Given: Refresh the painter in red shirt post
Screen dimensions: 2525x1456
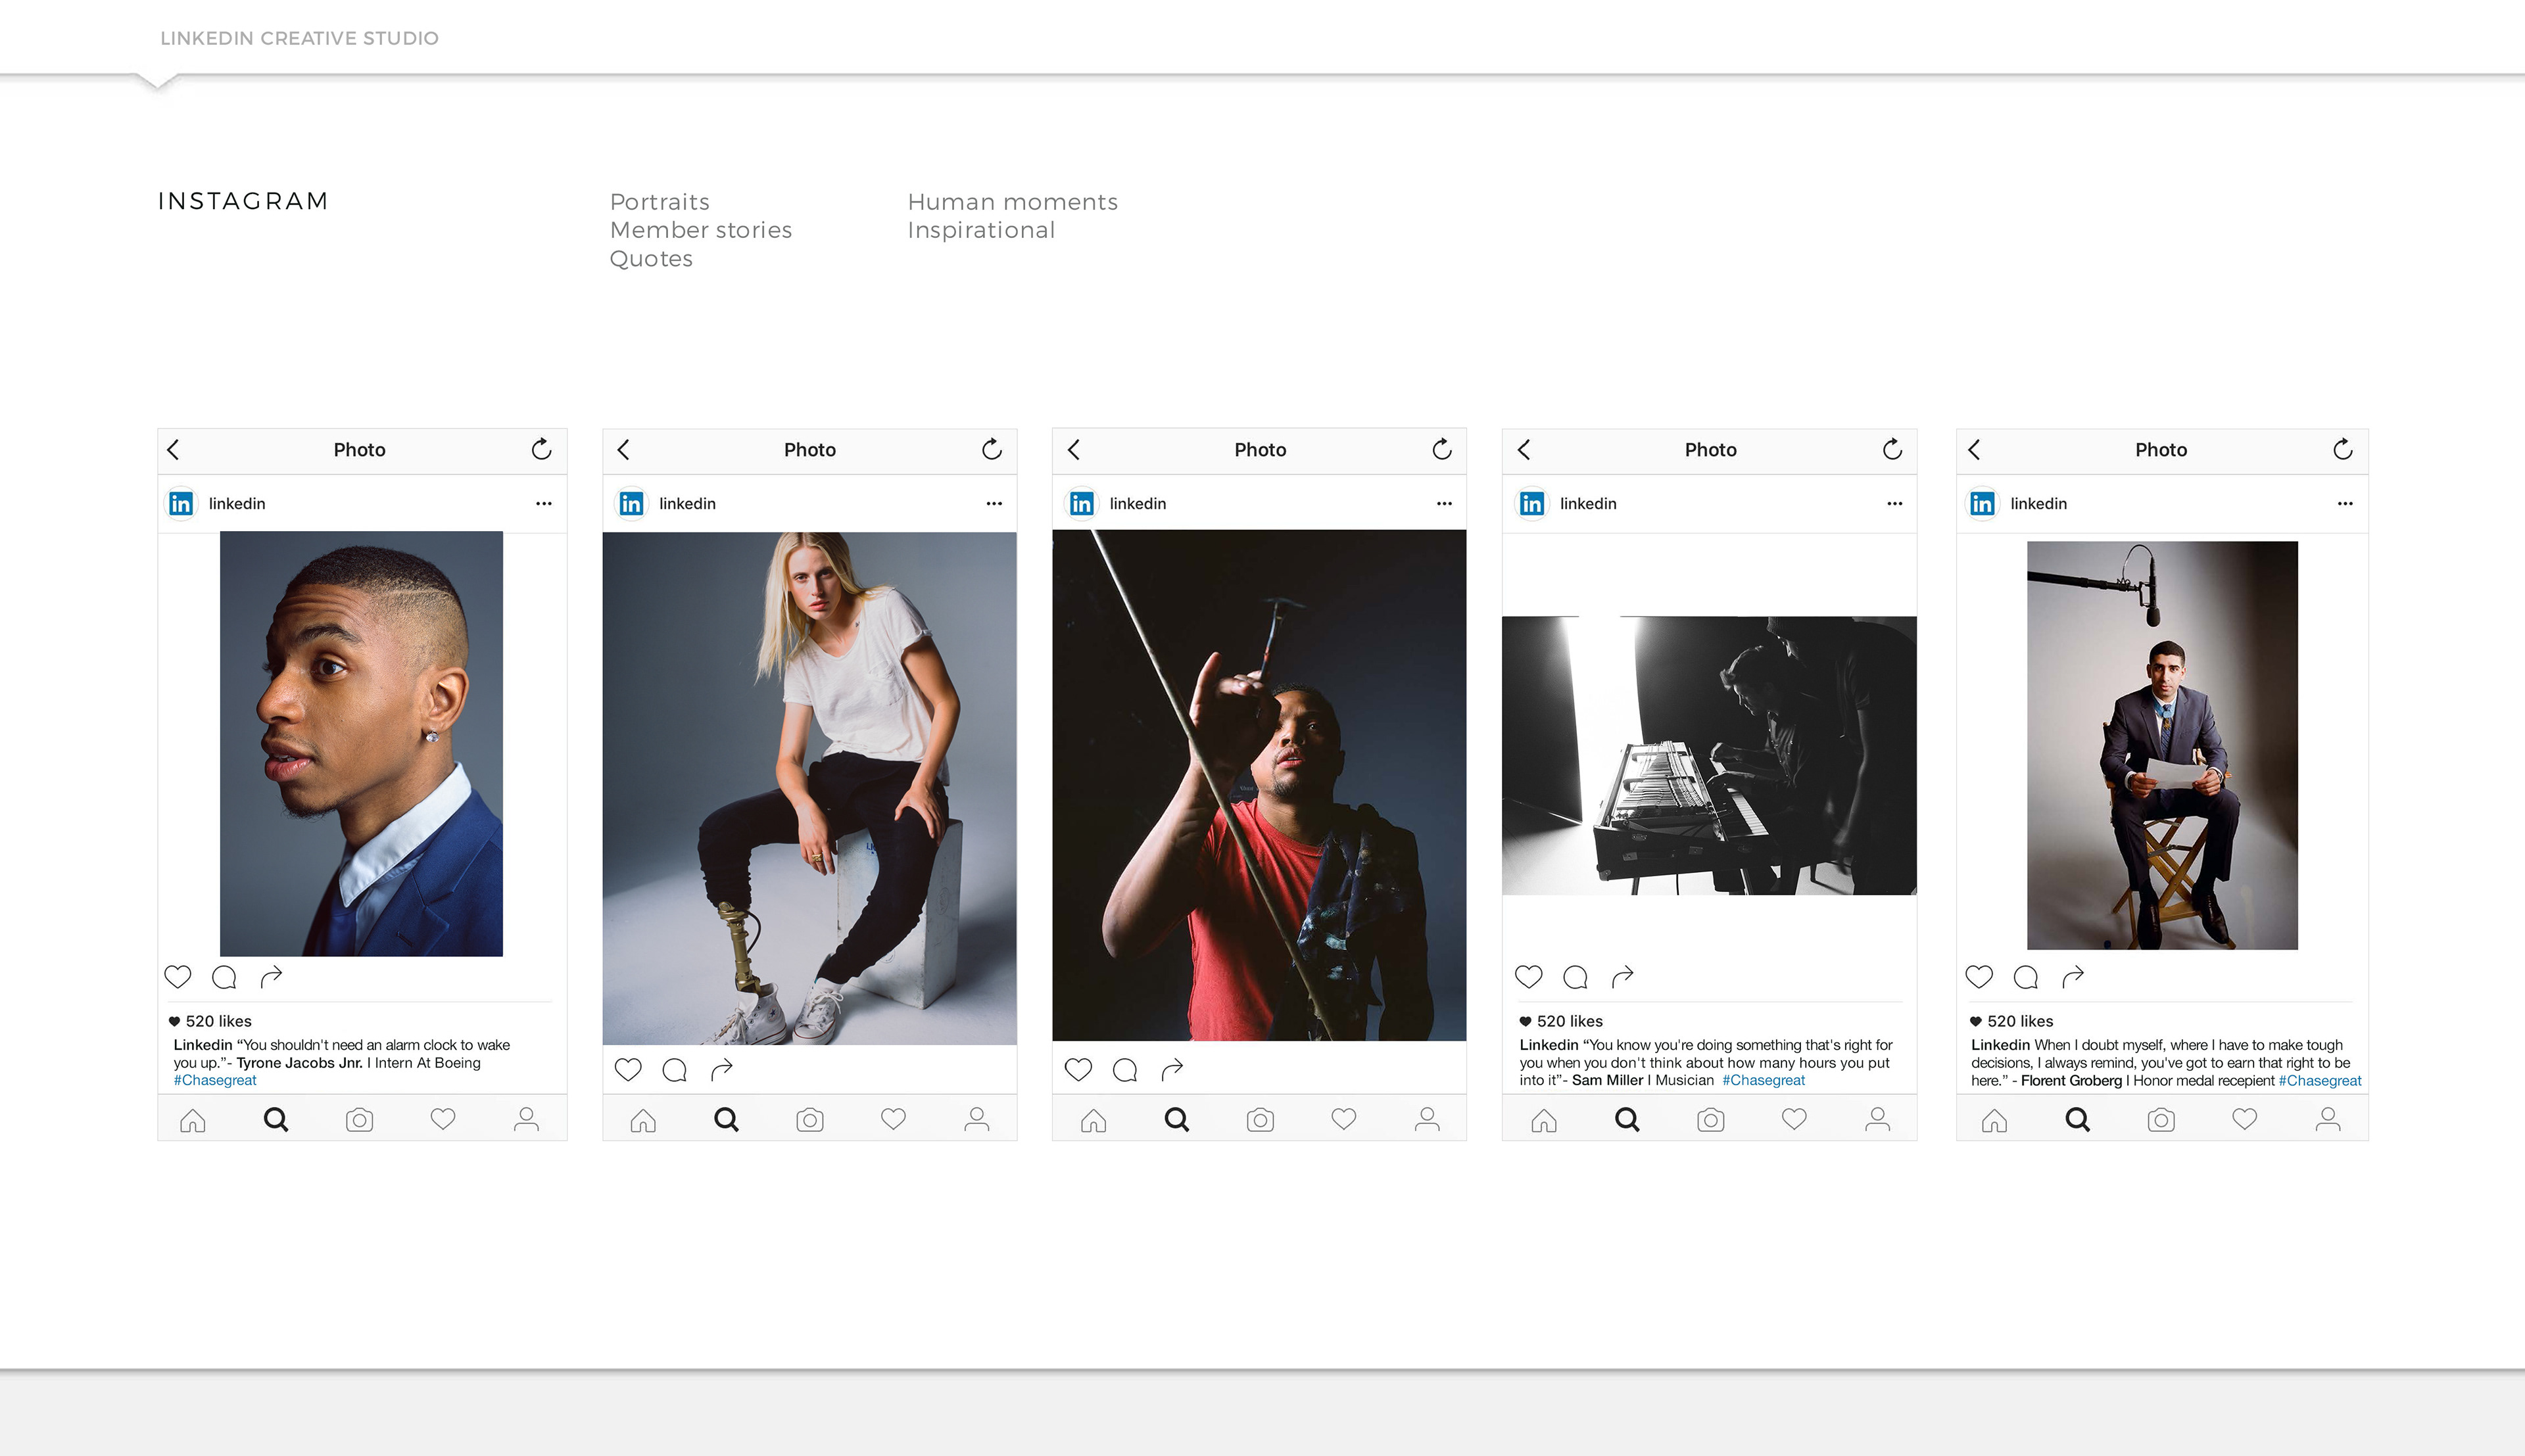Looking at the screenshot, I should pyautogui.click(x=1441, y=449).
